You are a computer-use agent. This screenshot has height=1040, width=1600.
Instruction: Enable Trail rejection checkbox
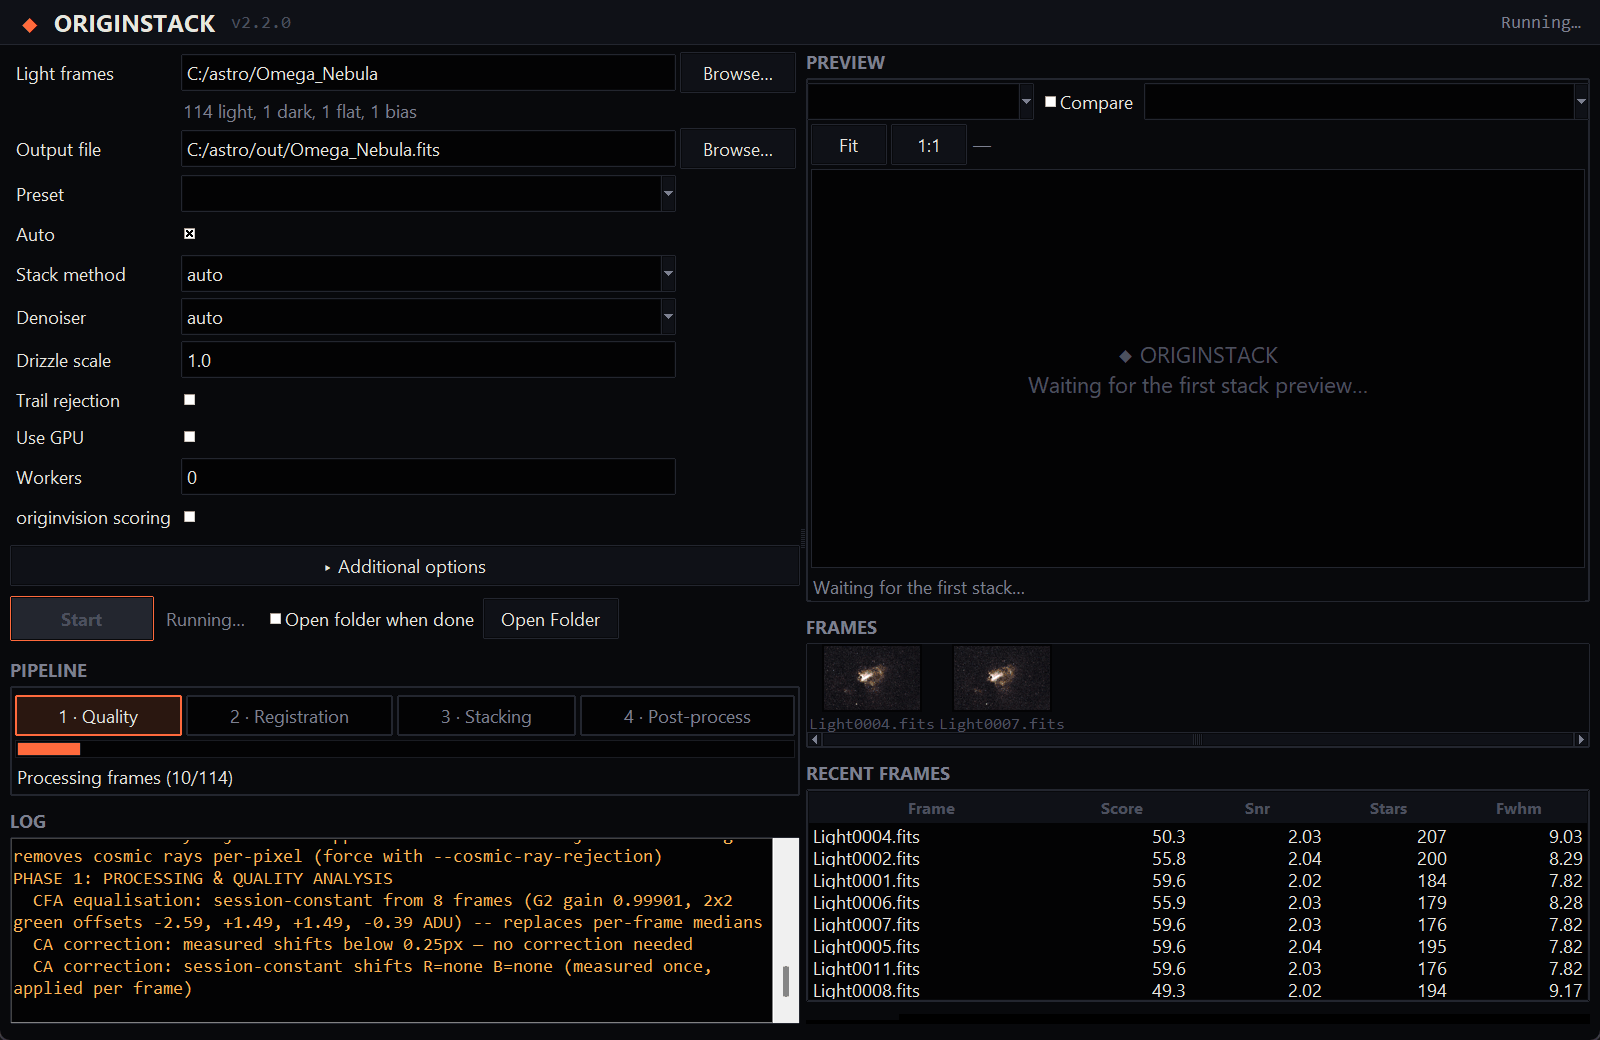[x=190, y=400]
